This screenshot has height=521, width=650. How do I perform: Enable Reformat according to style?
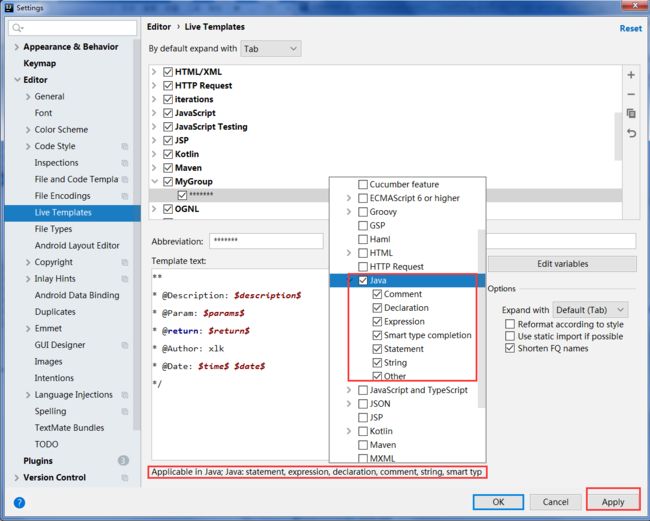[x=510, y=324]
